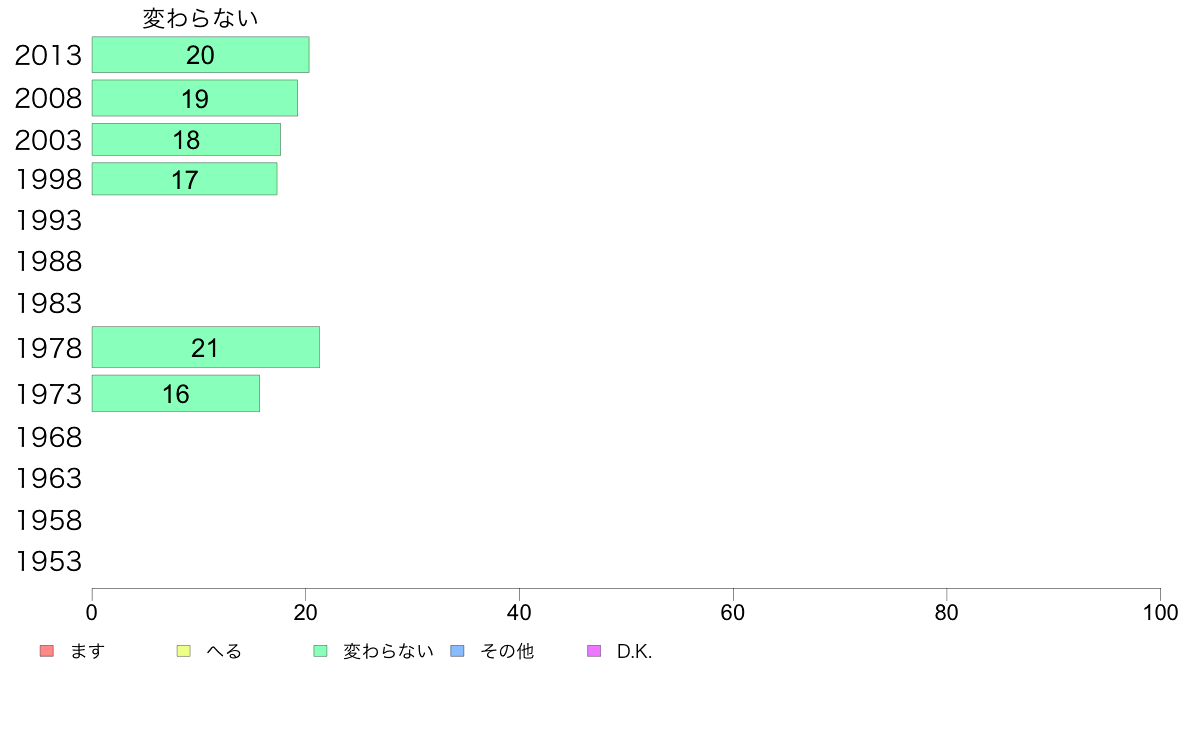This screenshot has width=1188, height=736.
Task: Click the へる legend text label
Action: [x=224, y=651]
